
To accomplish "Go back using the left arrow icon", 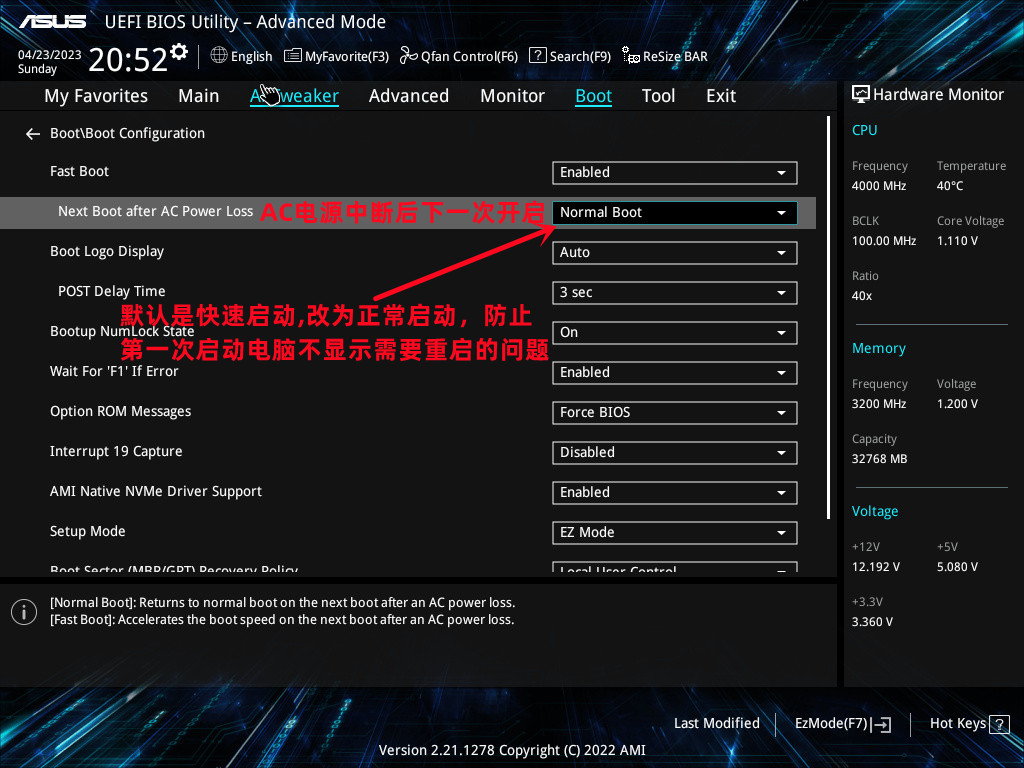I will tap(33, 134).
